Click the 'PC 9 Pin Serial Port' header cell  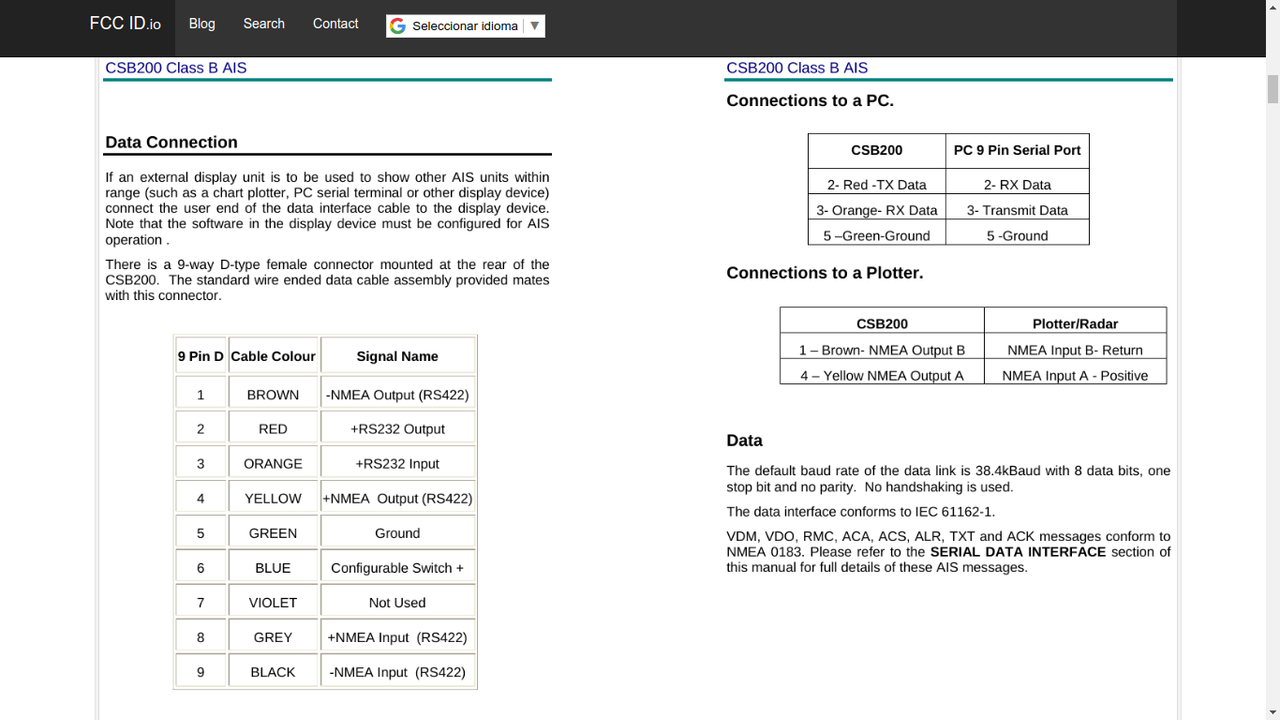(x=1017, y=150)
